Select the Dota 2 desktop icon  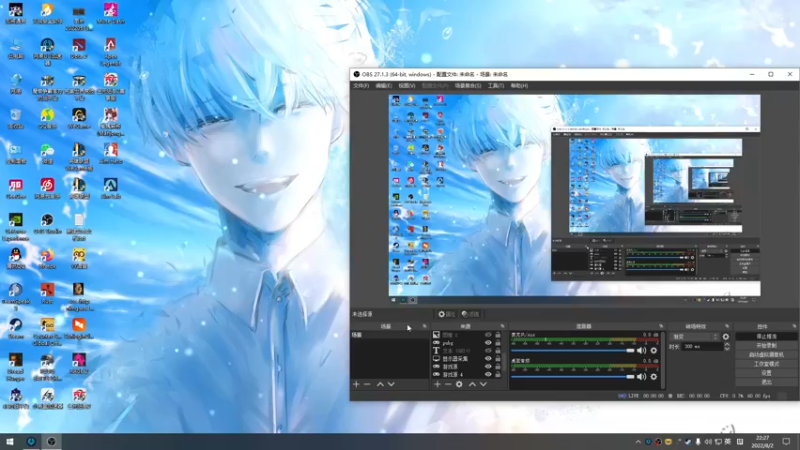click(x=79, y=48)
